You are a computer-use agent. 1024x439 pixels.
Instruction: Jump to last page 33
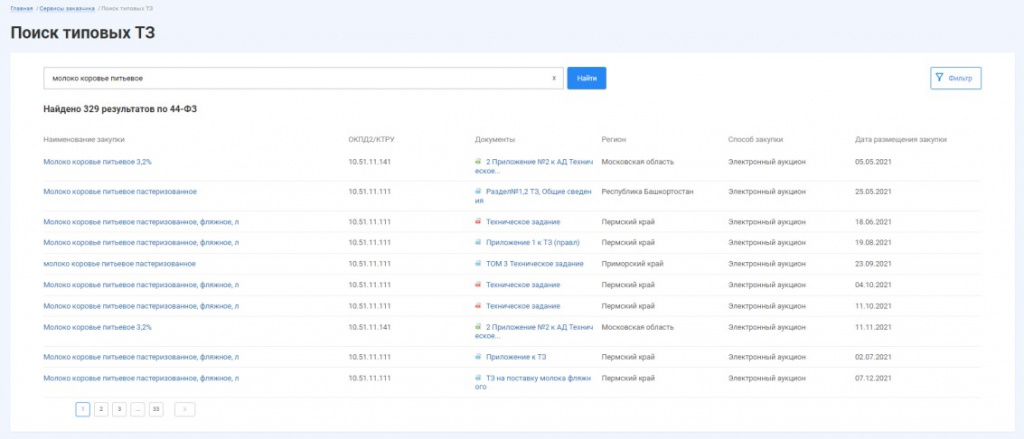tap(156, 410)
